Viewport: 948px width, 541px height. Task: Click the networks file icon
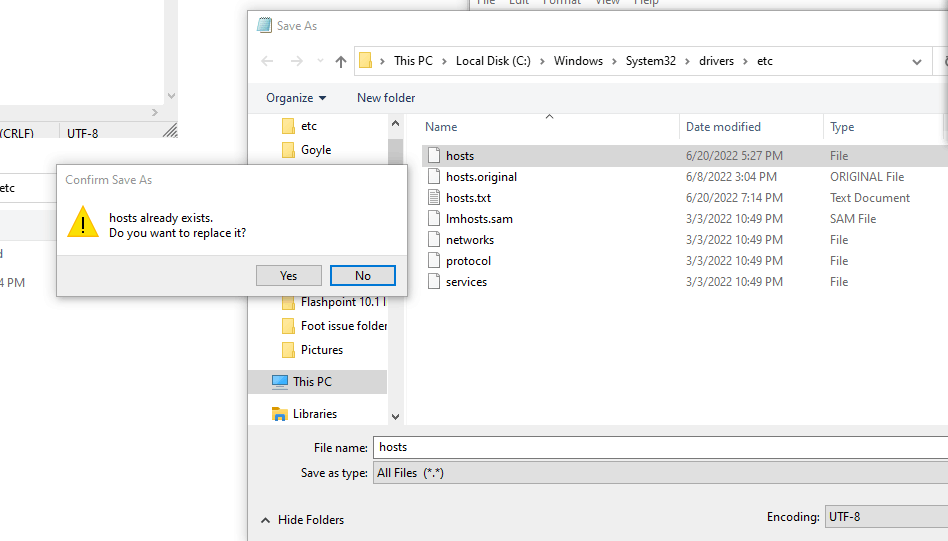(433, 239)
